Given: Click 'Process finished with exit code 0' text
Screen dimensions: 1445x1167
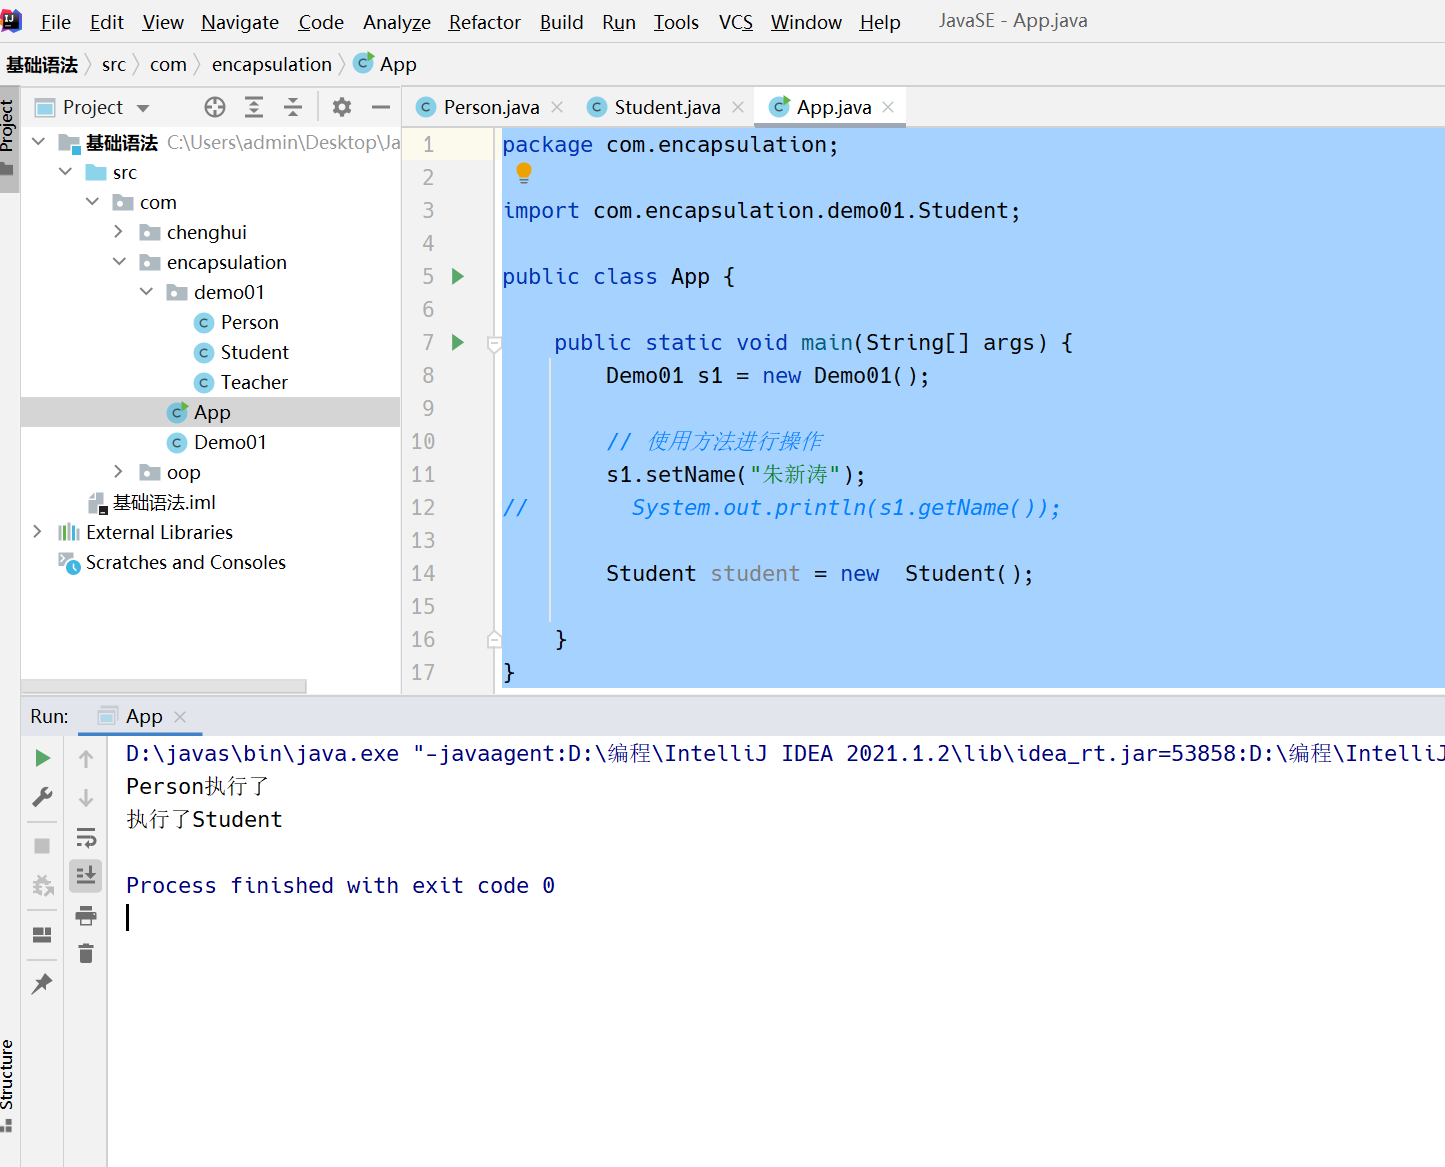Looking at the screenshot, I should click(x=340, y=885).
